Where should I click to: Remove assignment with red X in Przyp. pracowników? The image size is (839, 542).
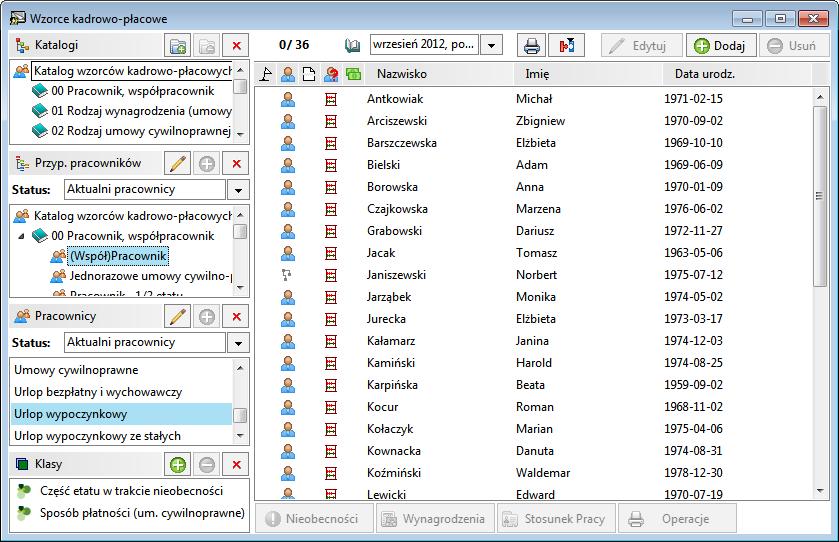(236, 164)
